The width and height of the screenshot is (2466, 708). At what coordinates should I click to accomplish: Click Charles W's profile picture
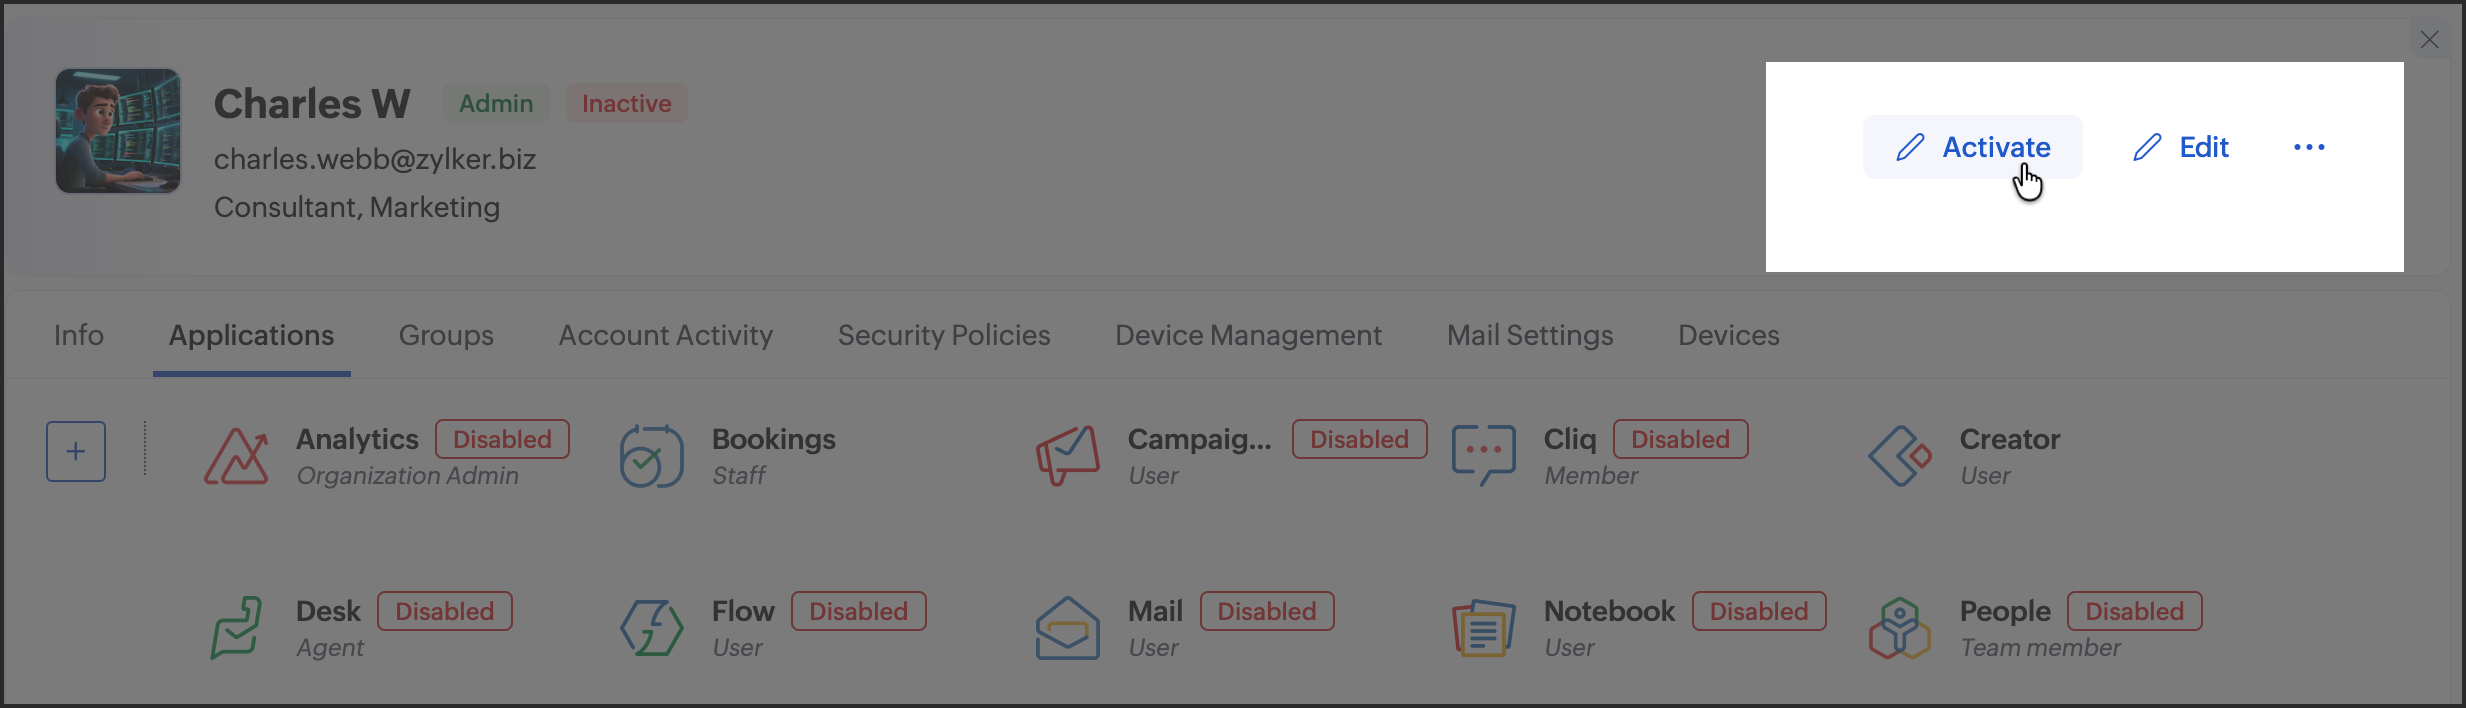(x=118, y=131)
